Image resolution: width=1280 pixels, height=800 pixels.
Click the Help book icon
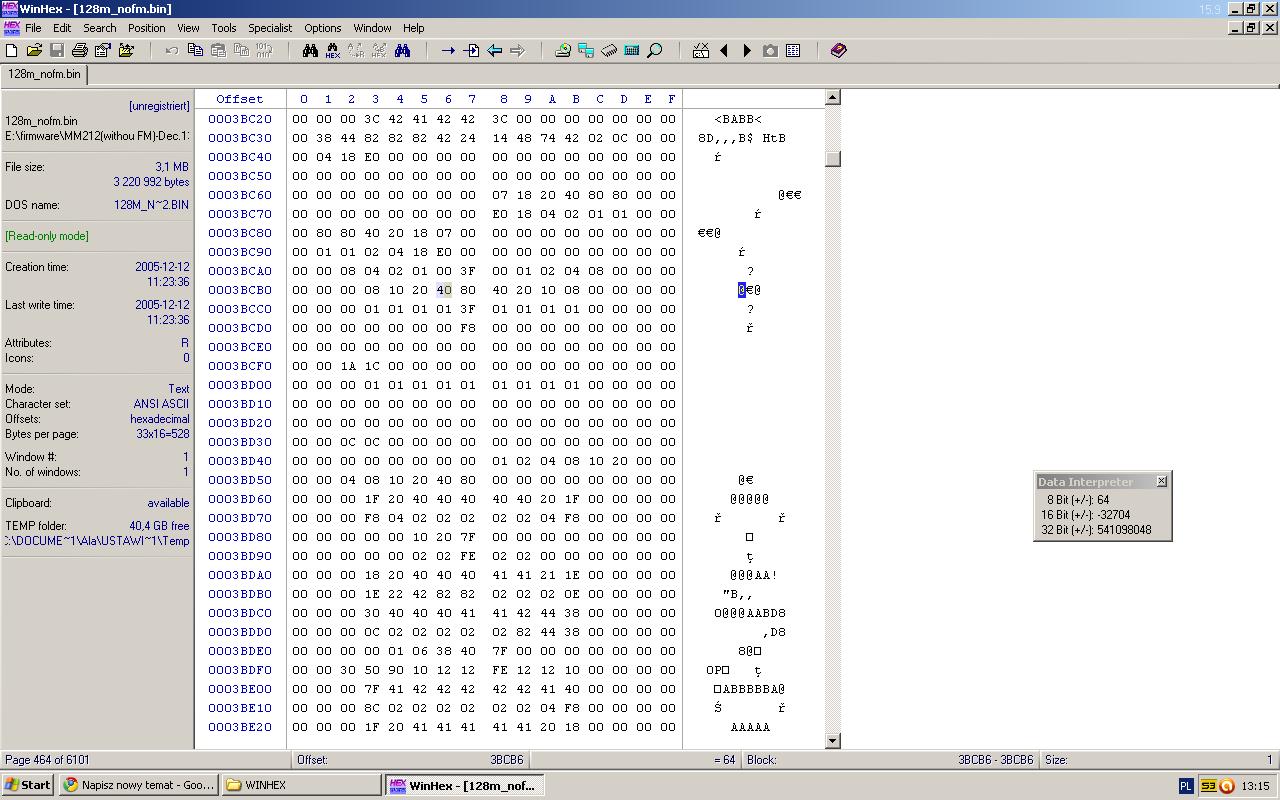pos(839,50)
